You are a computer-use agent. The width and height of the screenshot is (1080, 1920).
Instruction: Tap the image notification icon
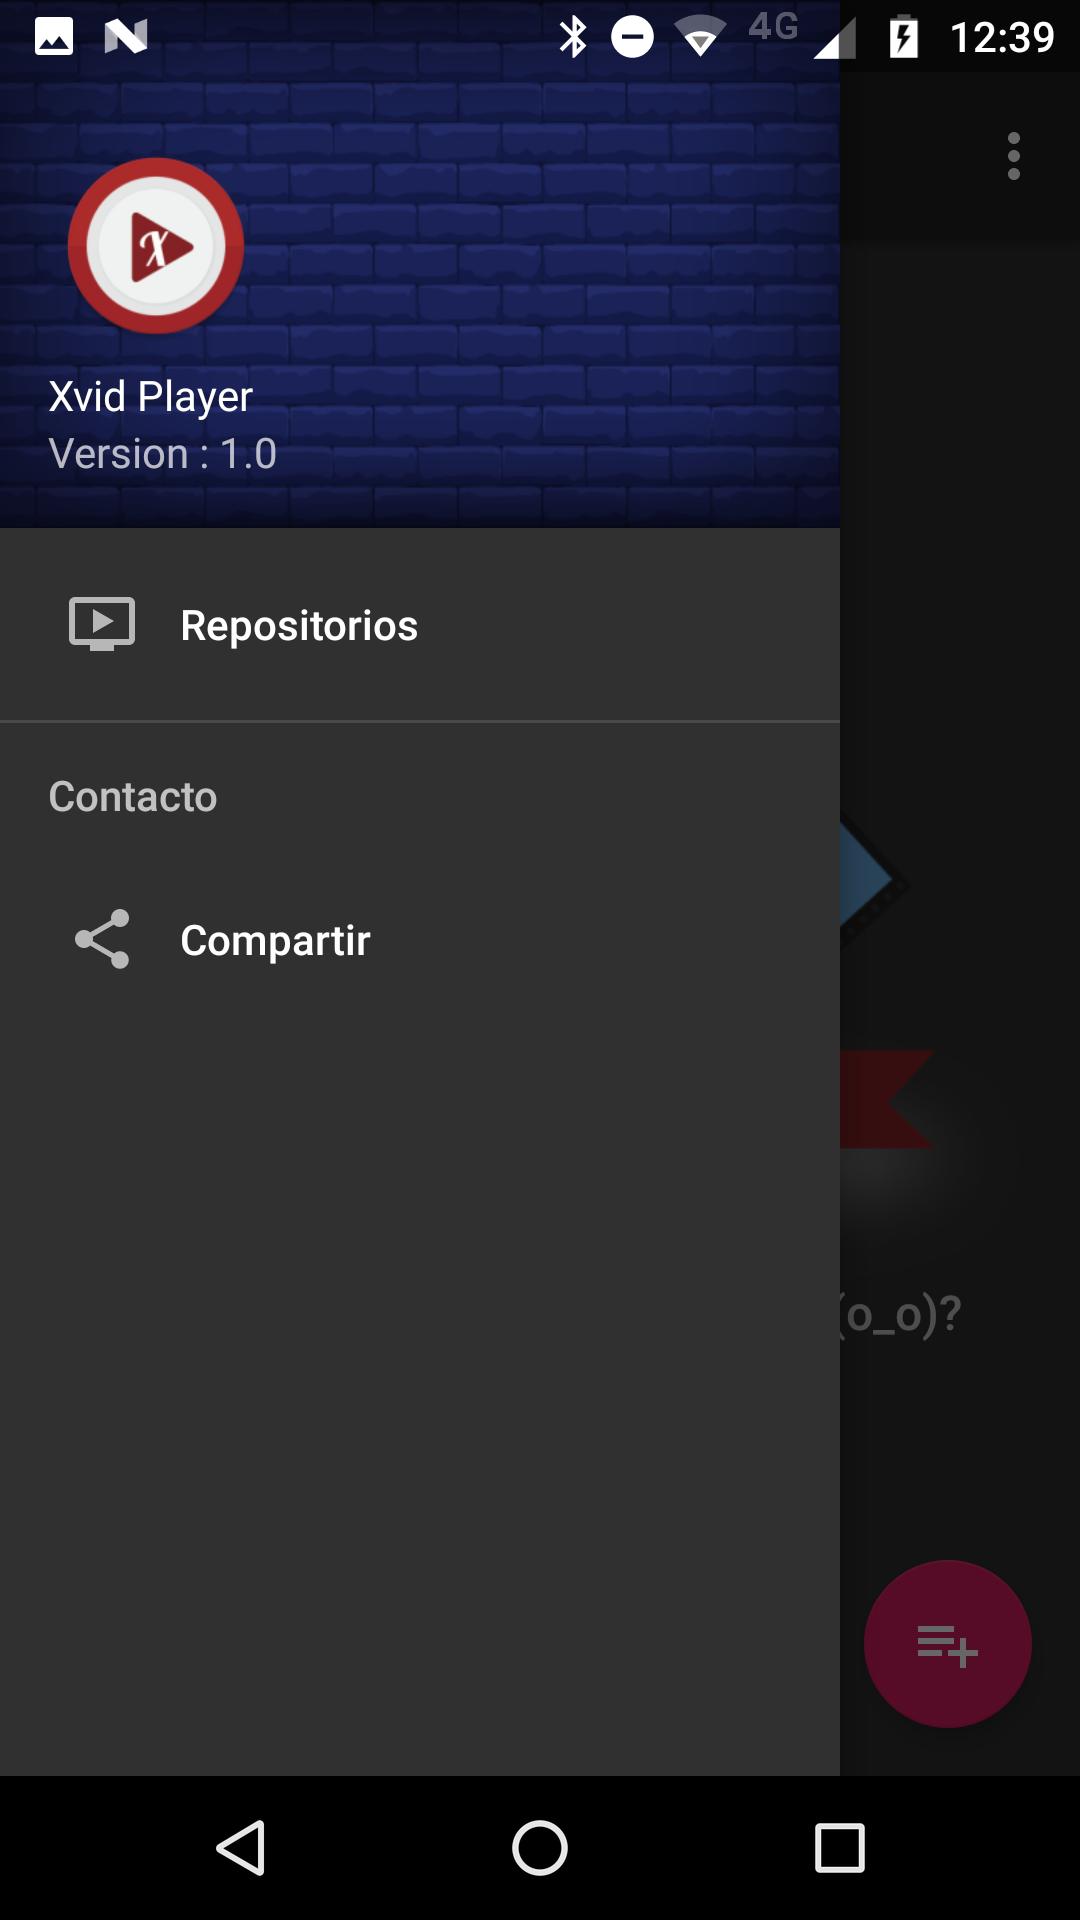tap(54, 37)
